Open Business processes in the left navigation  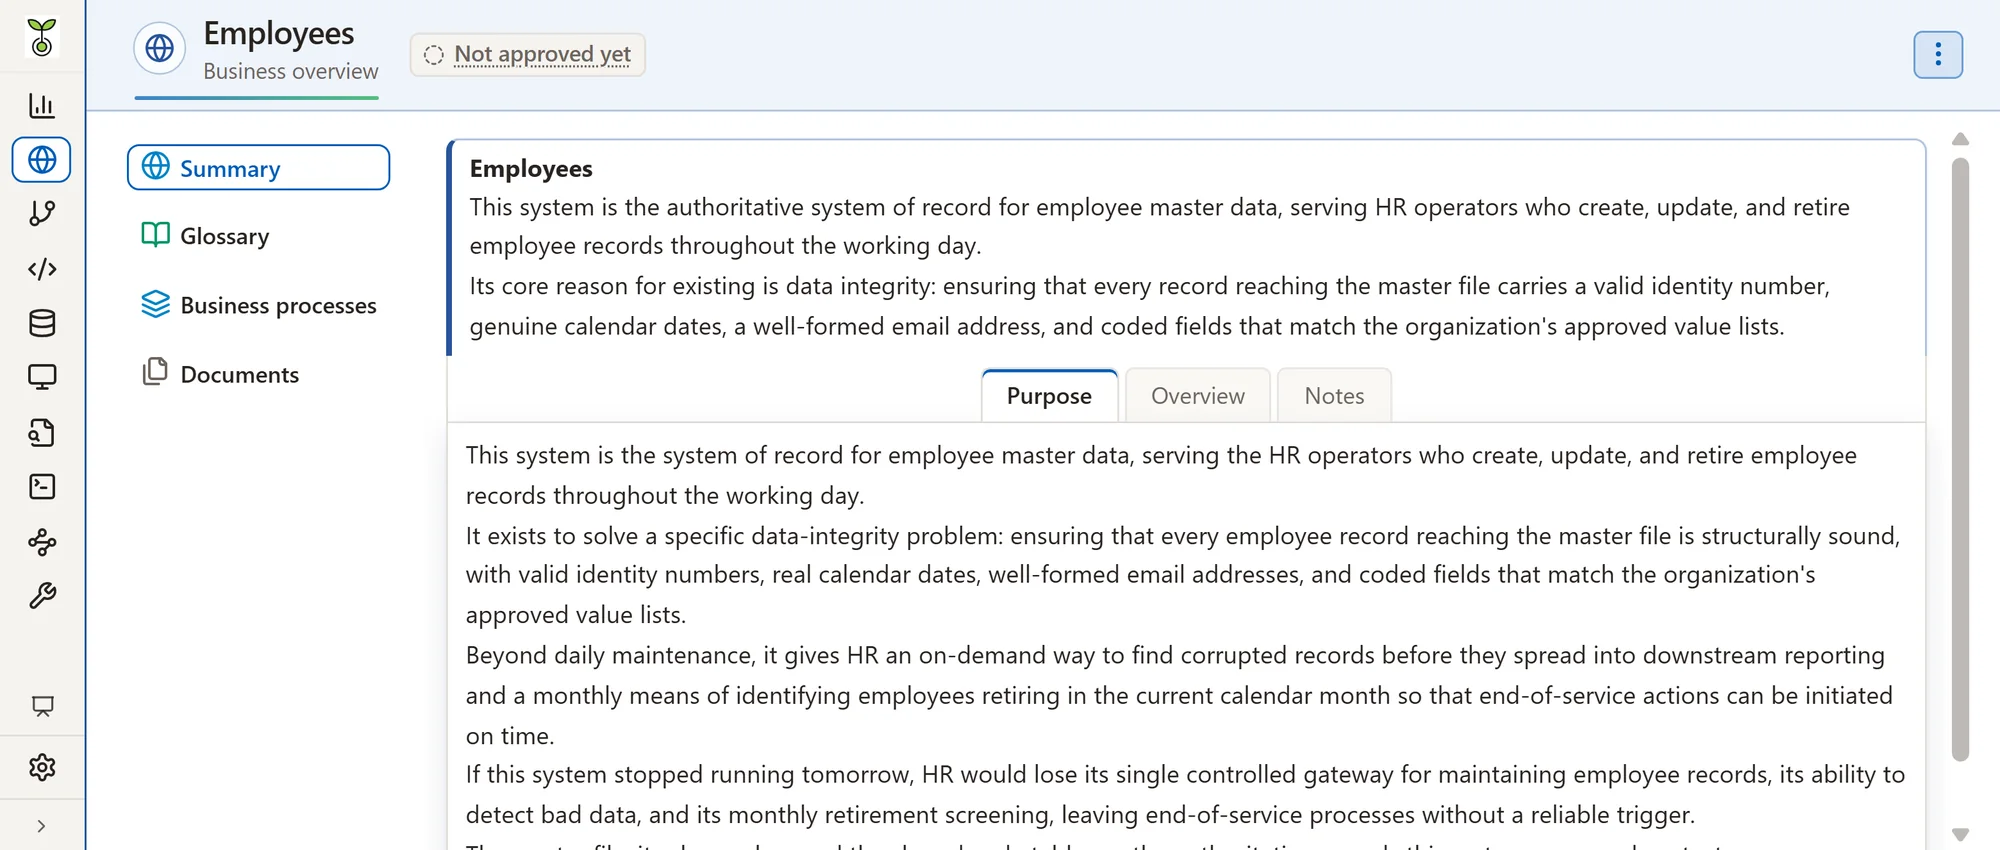pyautogui.click(x=259, y=305)
